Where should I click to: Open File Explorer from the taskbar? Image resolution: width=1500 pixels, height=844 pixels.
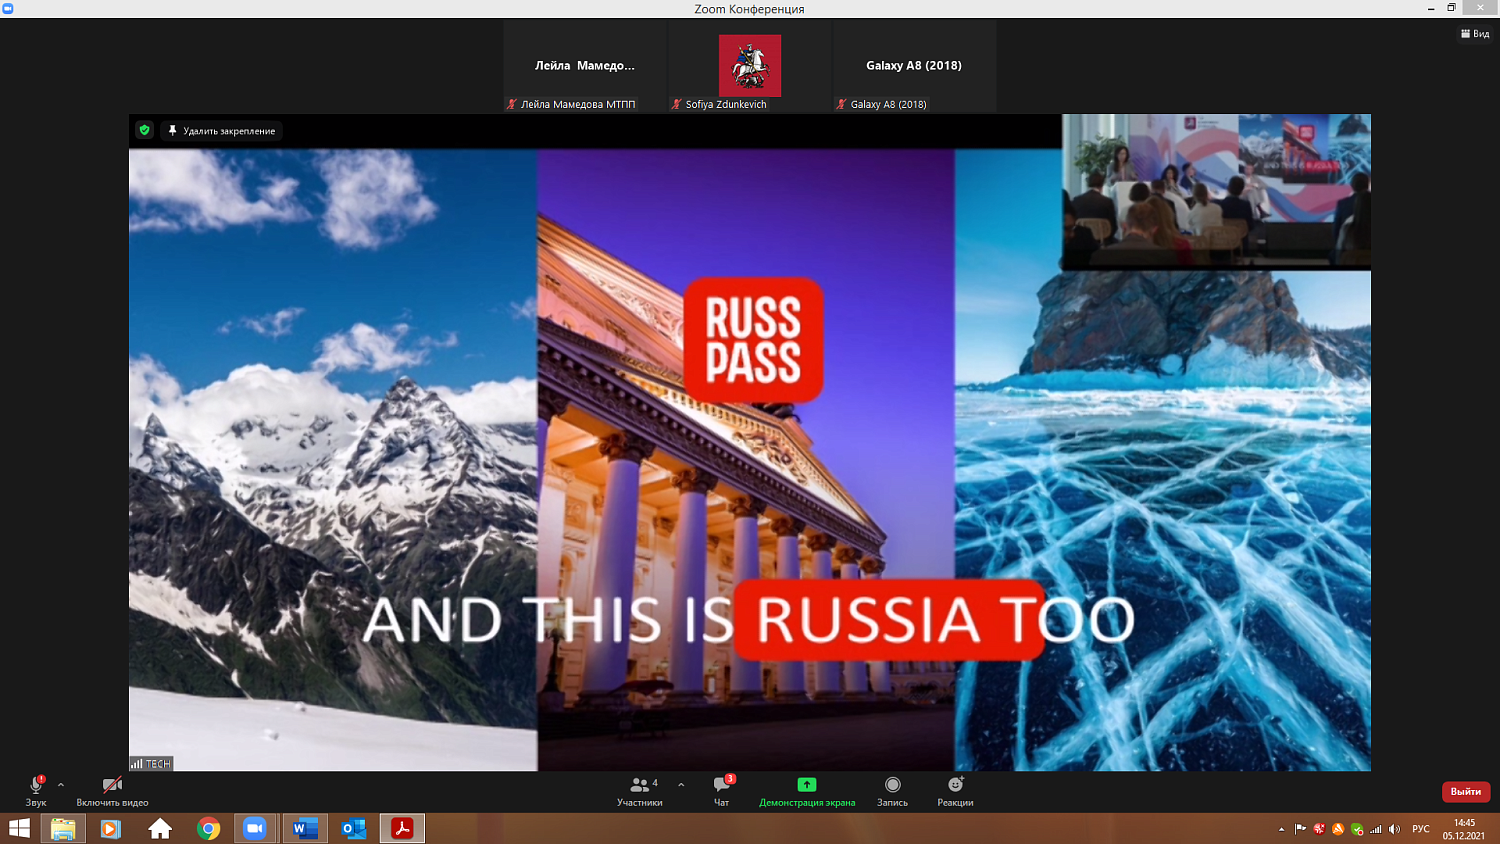click(x=63, y=828)
